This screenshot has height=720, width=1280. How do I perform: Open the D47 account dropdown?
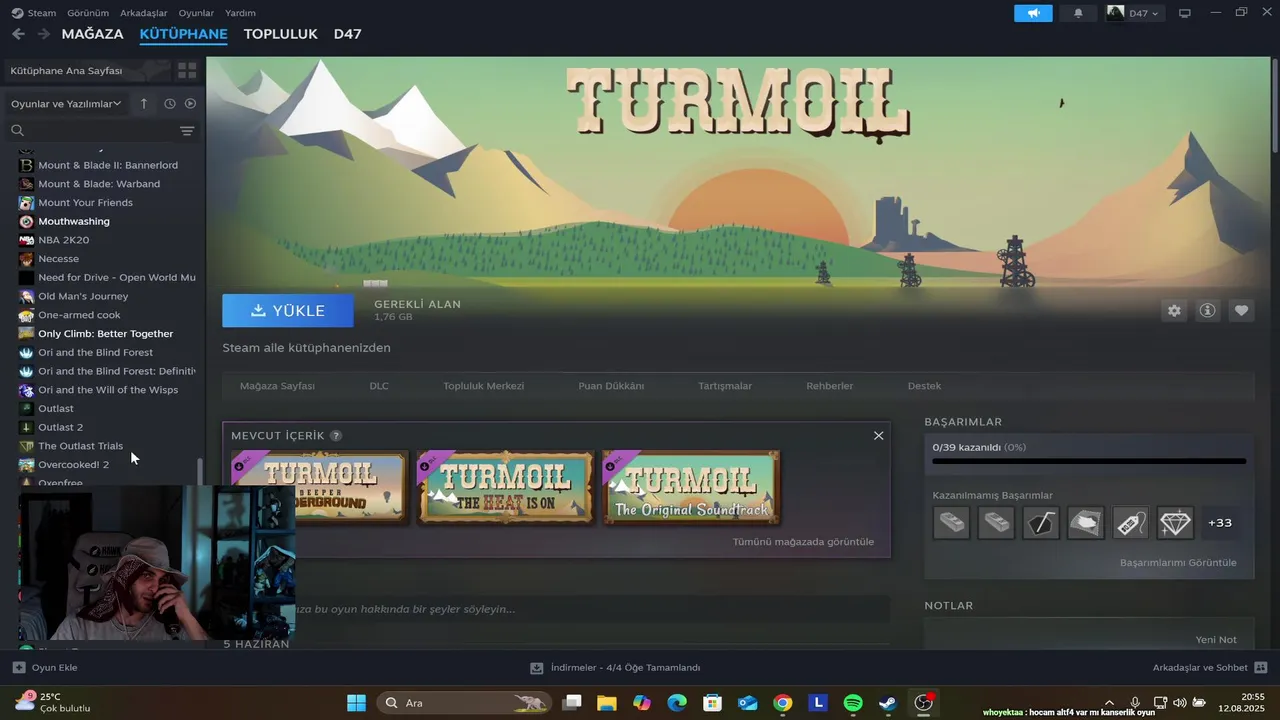1133,13
